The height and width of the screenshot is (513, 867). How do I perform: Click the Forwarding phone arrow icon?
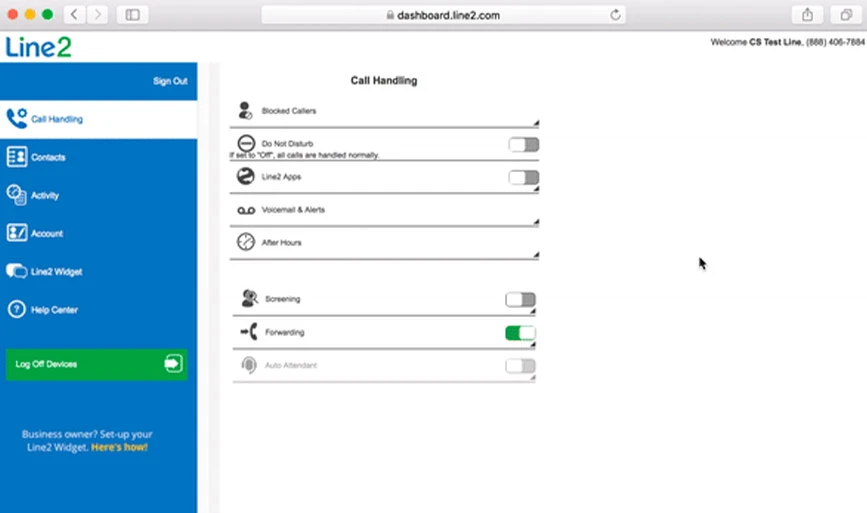[x=249, y=332]
